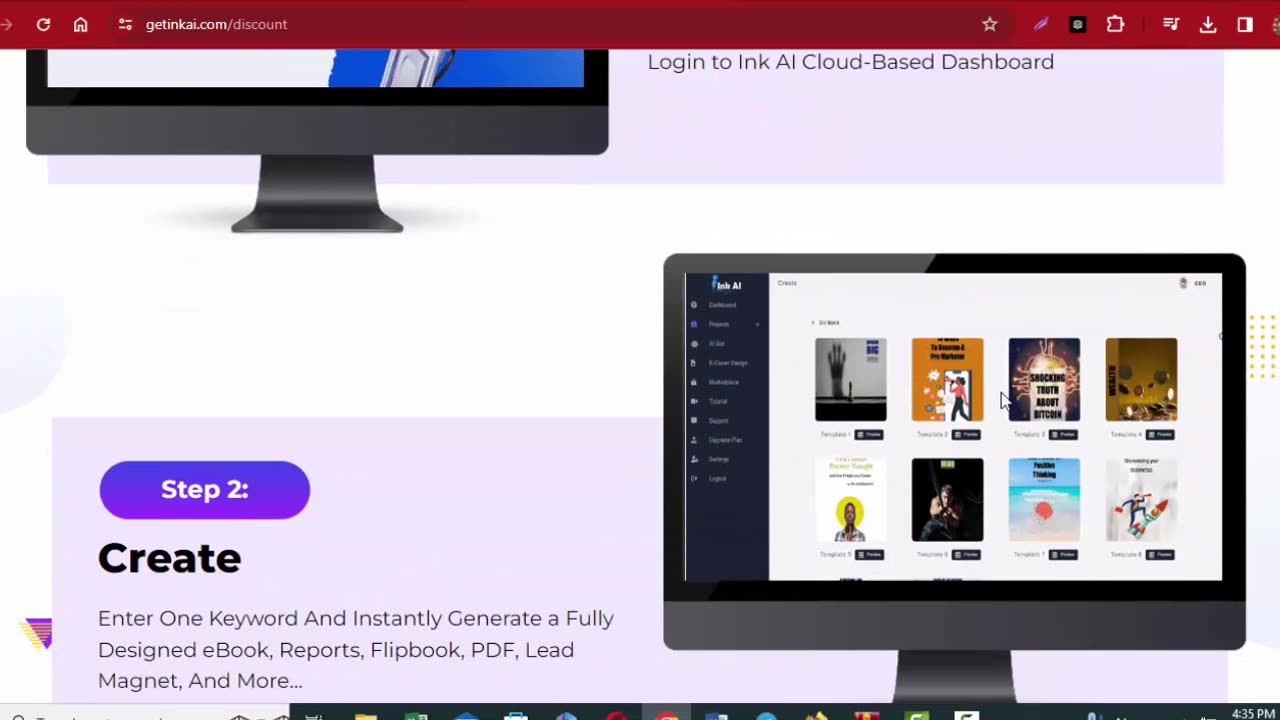Expand the Projects chevron in the sidebar
The image size is (1280, 720).
(x=757, y=324)
